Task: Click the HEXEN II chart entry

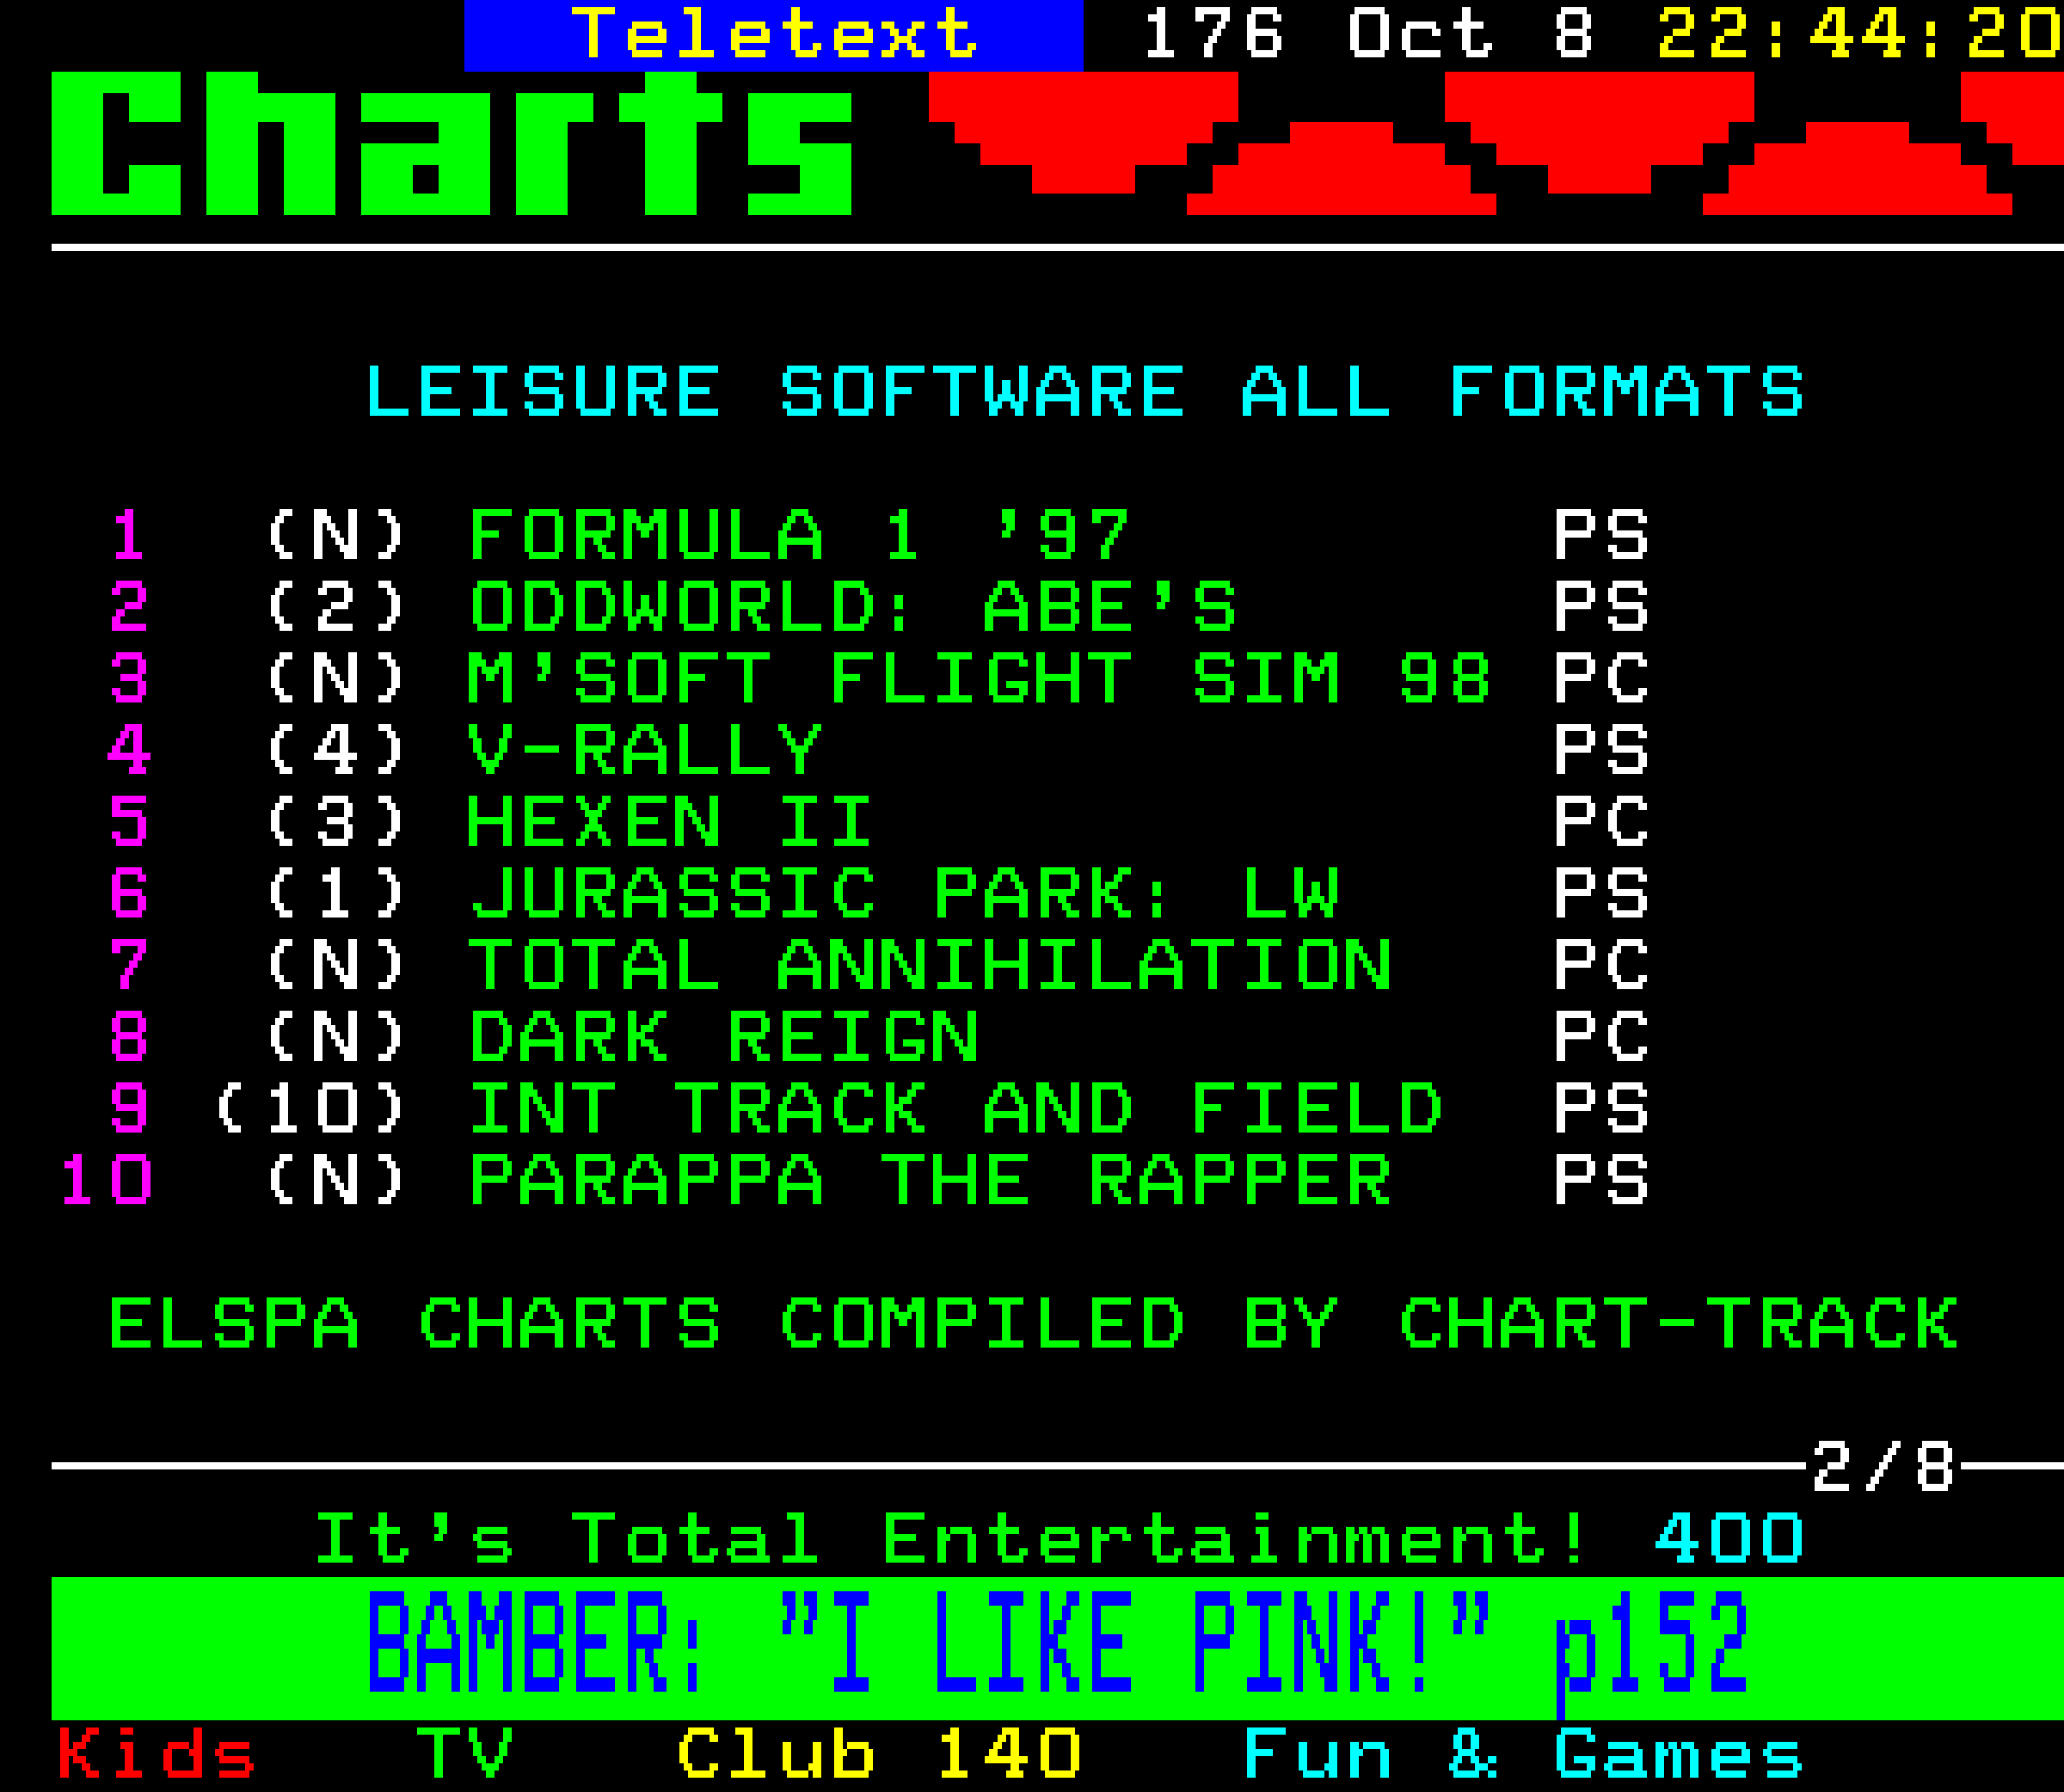Action: (x=670, y=822)
